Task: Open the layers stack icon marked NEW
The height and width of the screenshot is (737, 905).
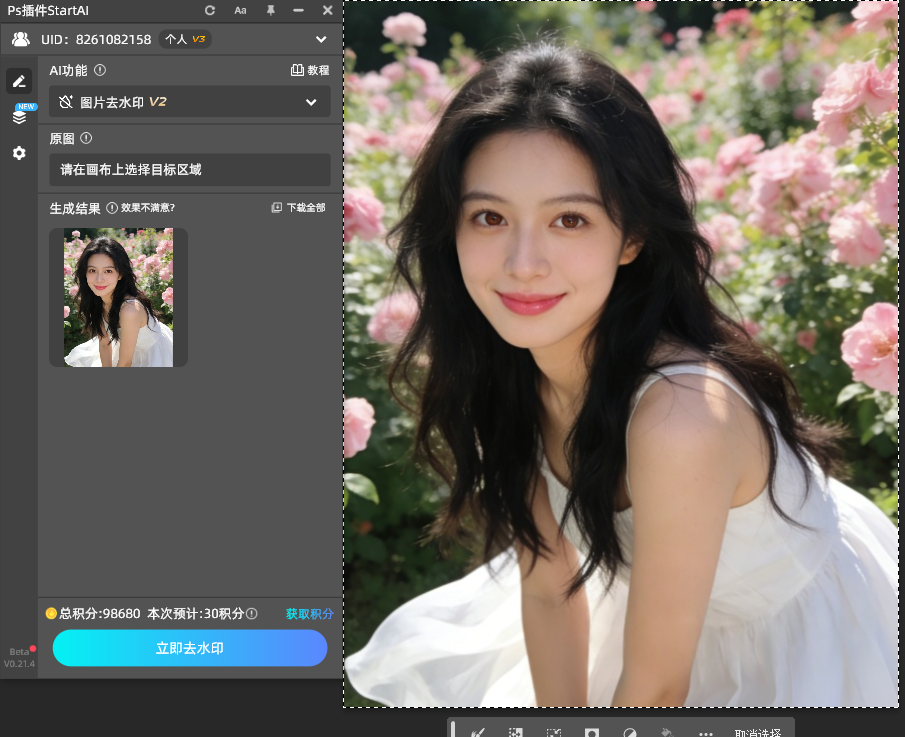Action: click(x=19, y=117)
